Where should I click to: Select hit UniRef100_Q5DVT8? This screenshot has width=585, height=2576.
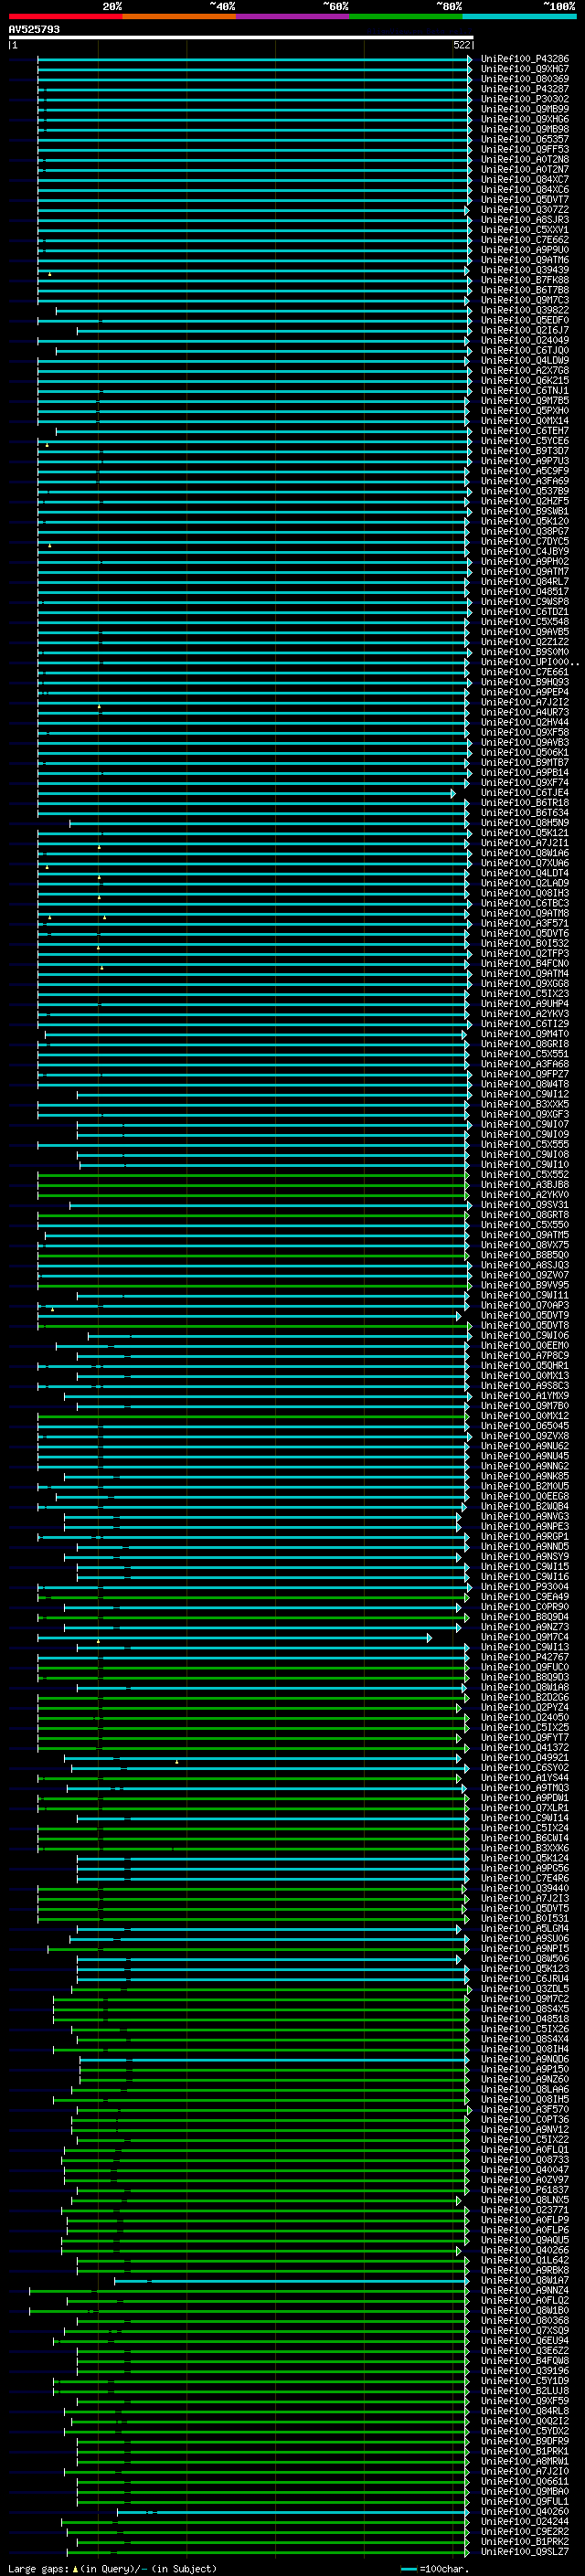click(524, 1326)
